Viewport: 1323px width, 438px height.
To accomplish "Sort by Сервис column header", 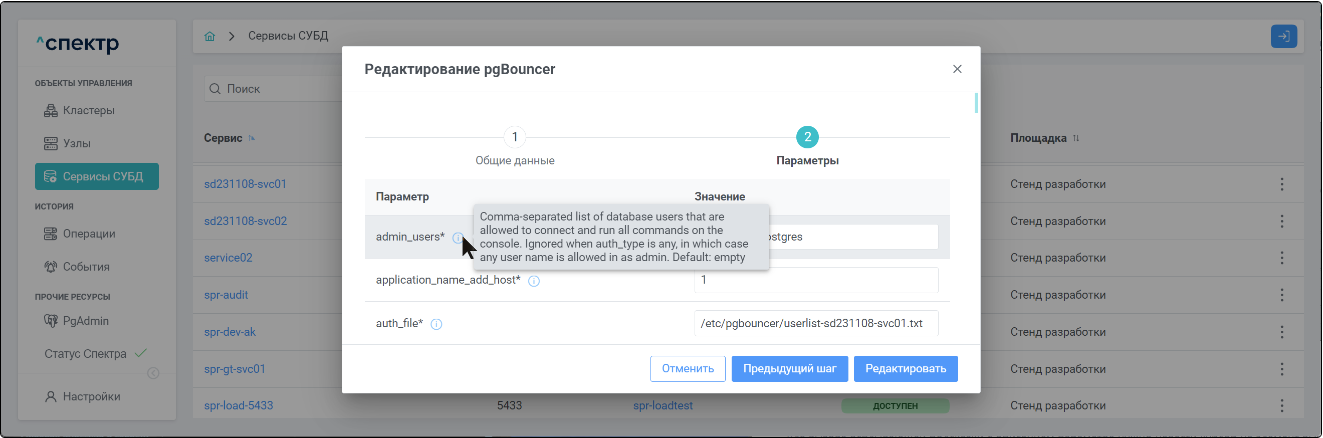I will [229, 138].
